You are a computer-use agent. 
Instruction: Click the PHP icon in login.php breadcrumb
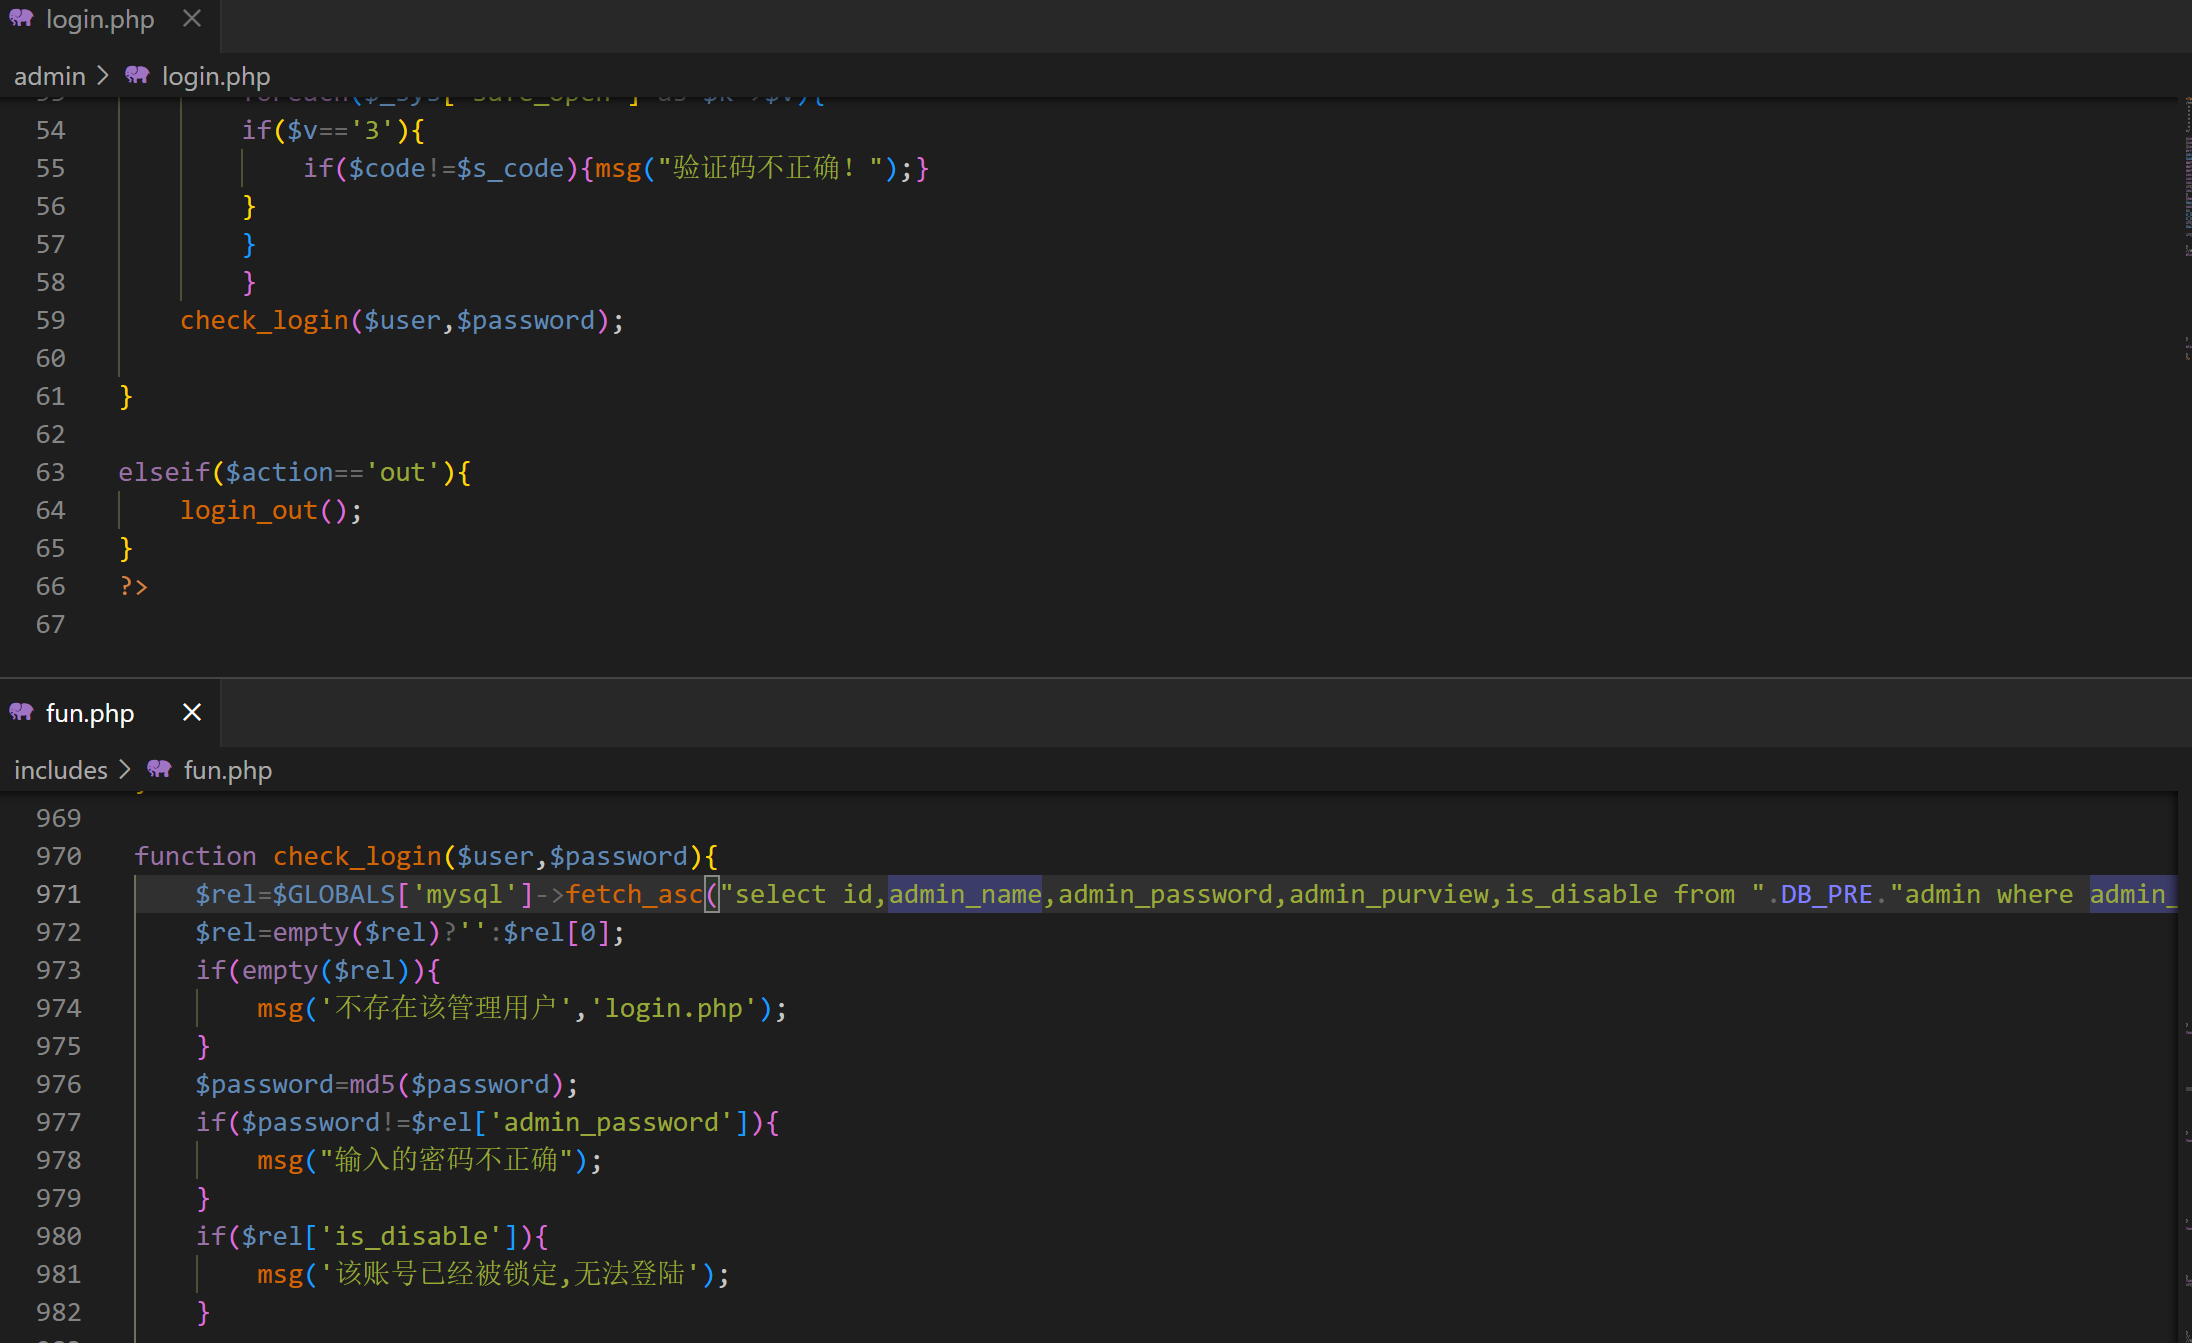point(137,76)
